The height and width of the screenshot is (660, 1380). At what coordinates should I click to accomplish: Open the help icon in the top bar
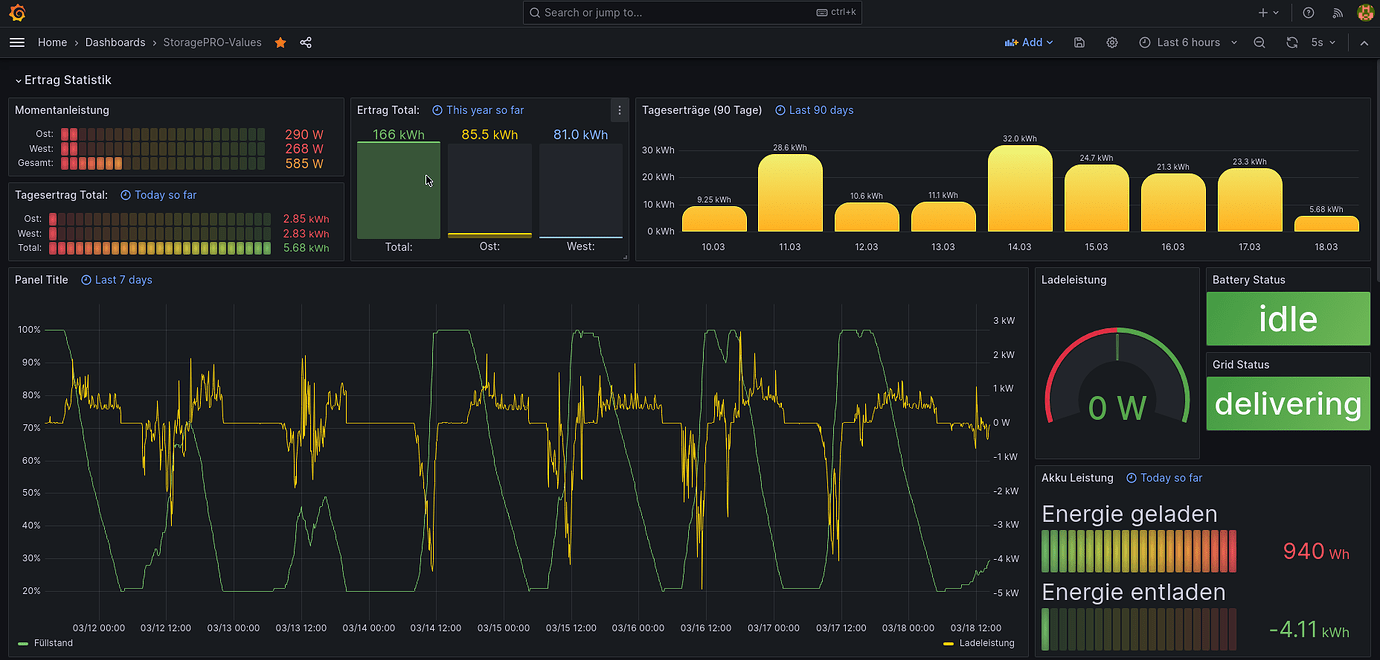coord(1308,12)
